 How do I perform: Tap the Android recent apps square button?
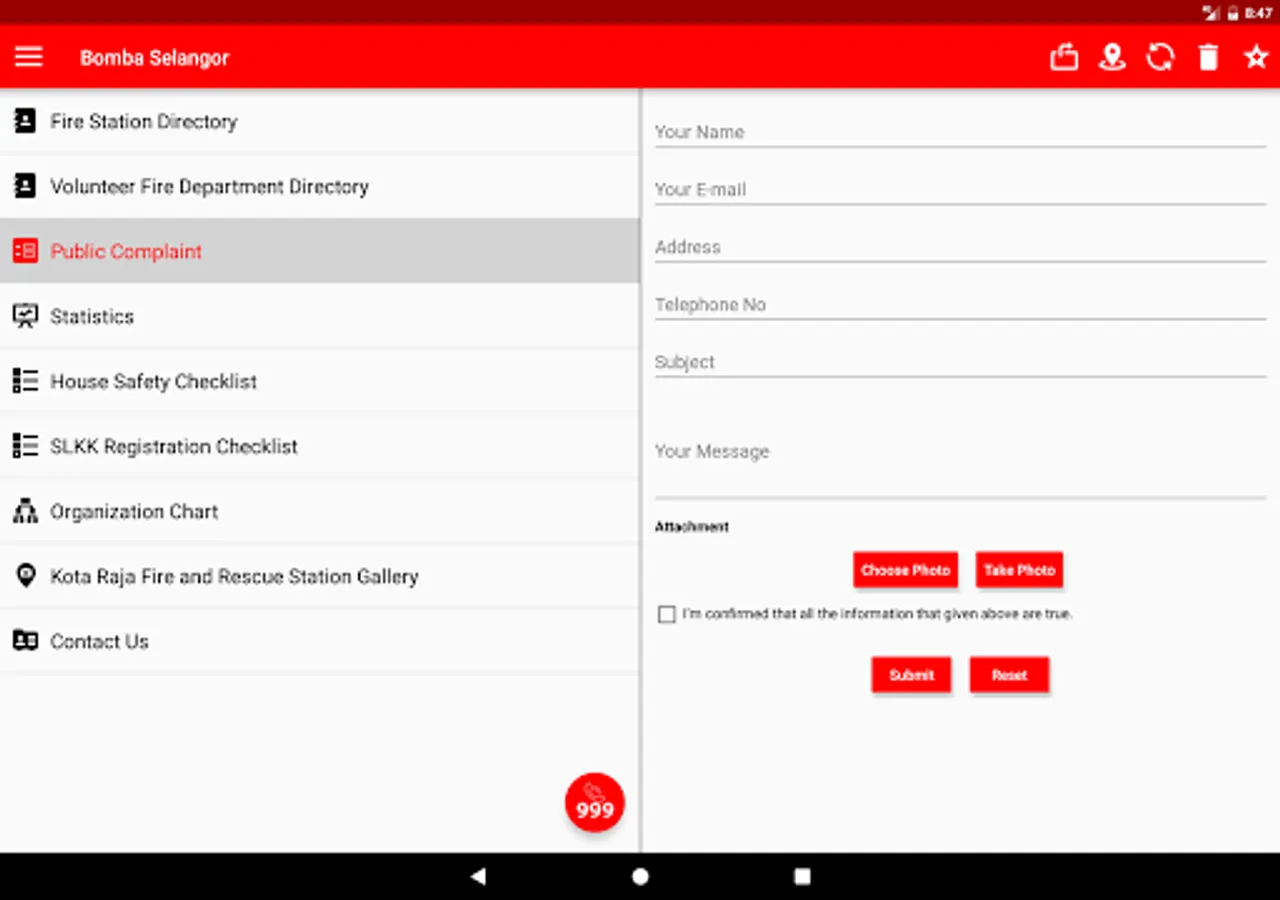click(x=802, y=876)
